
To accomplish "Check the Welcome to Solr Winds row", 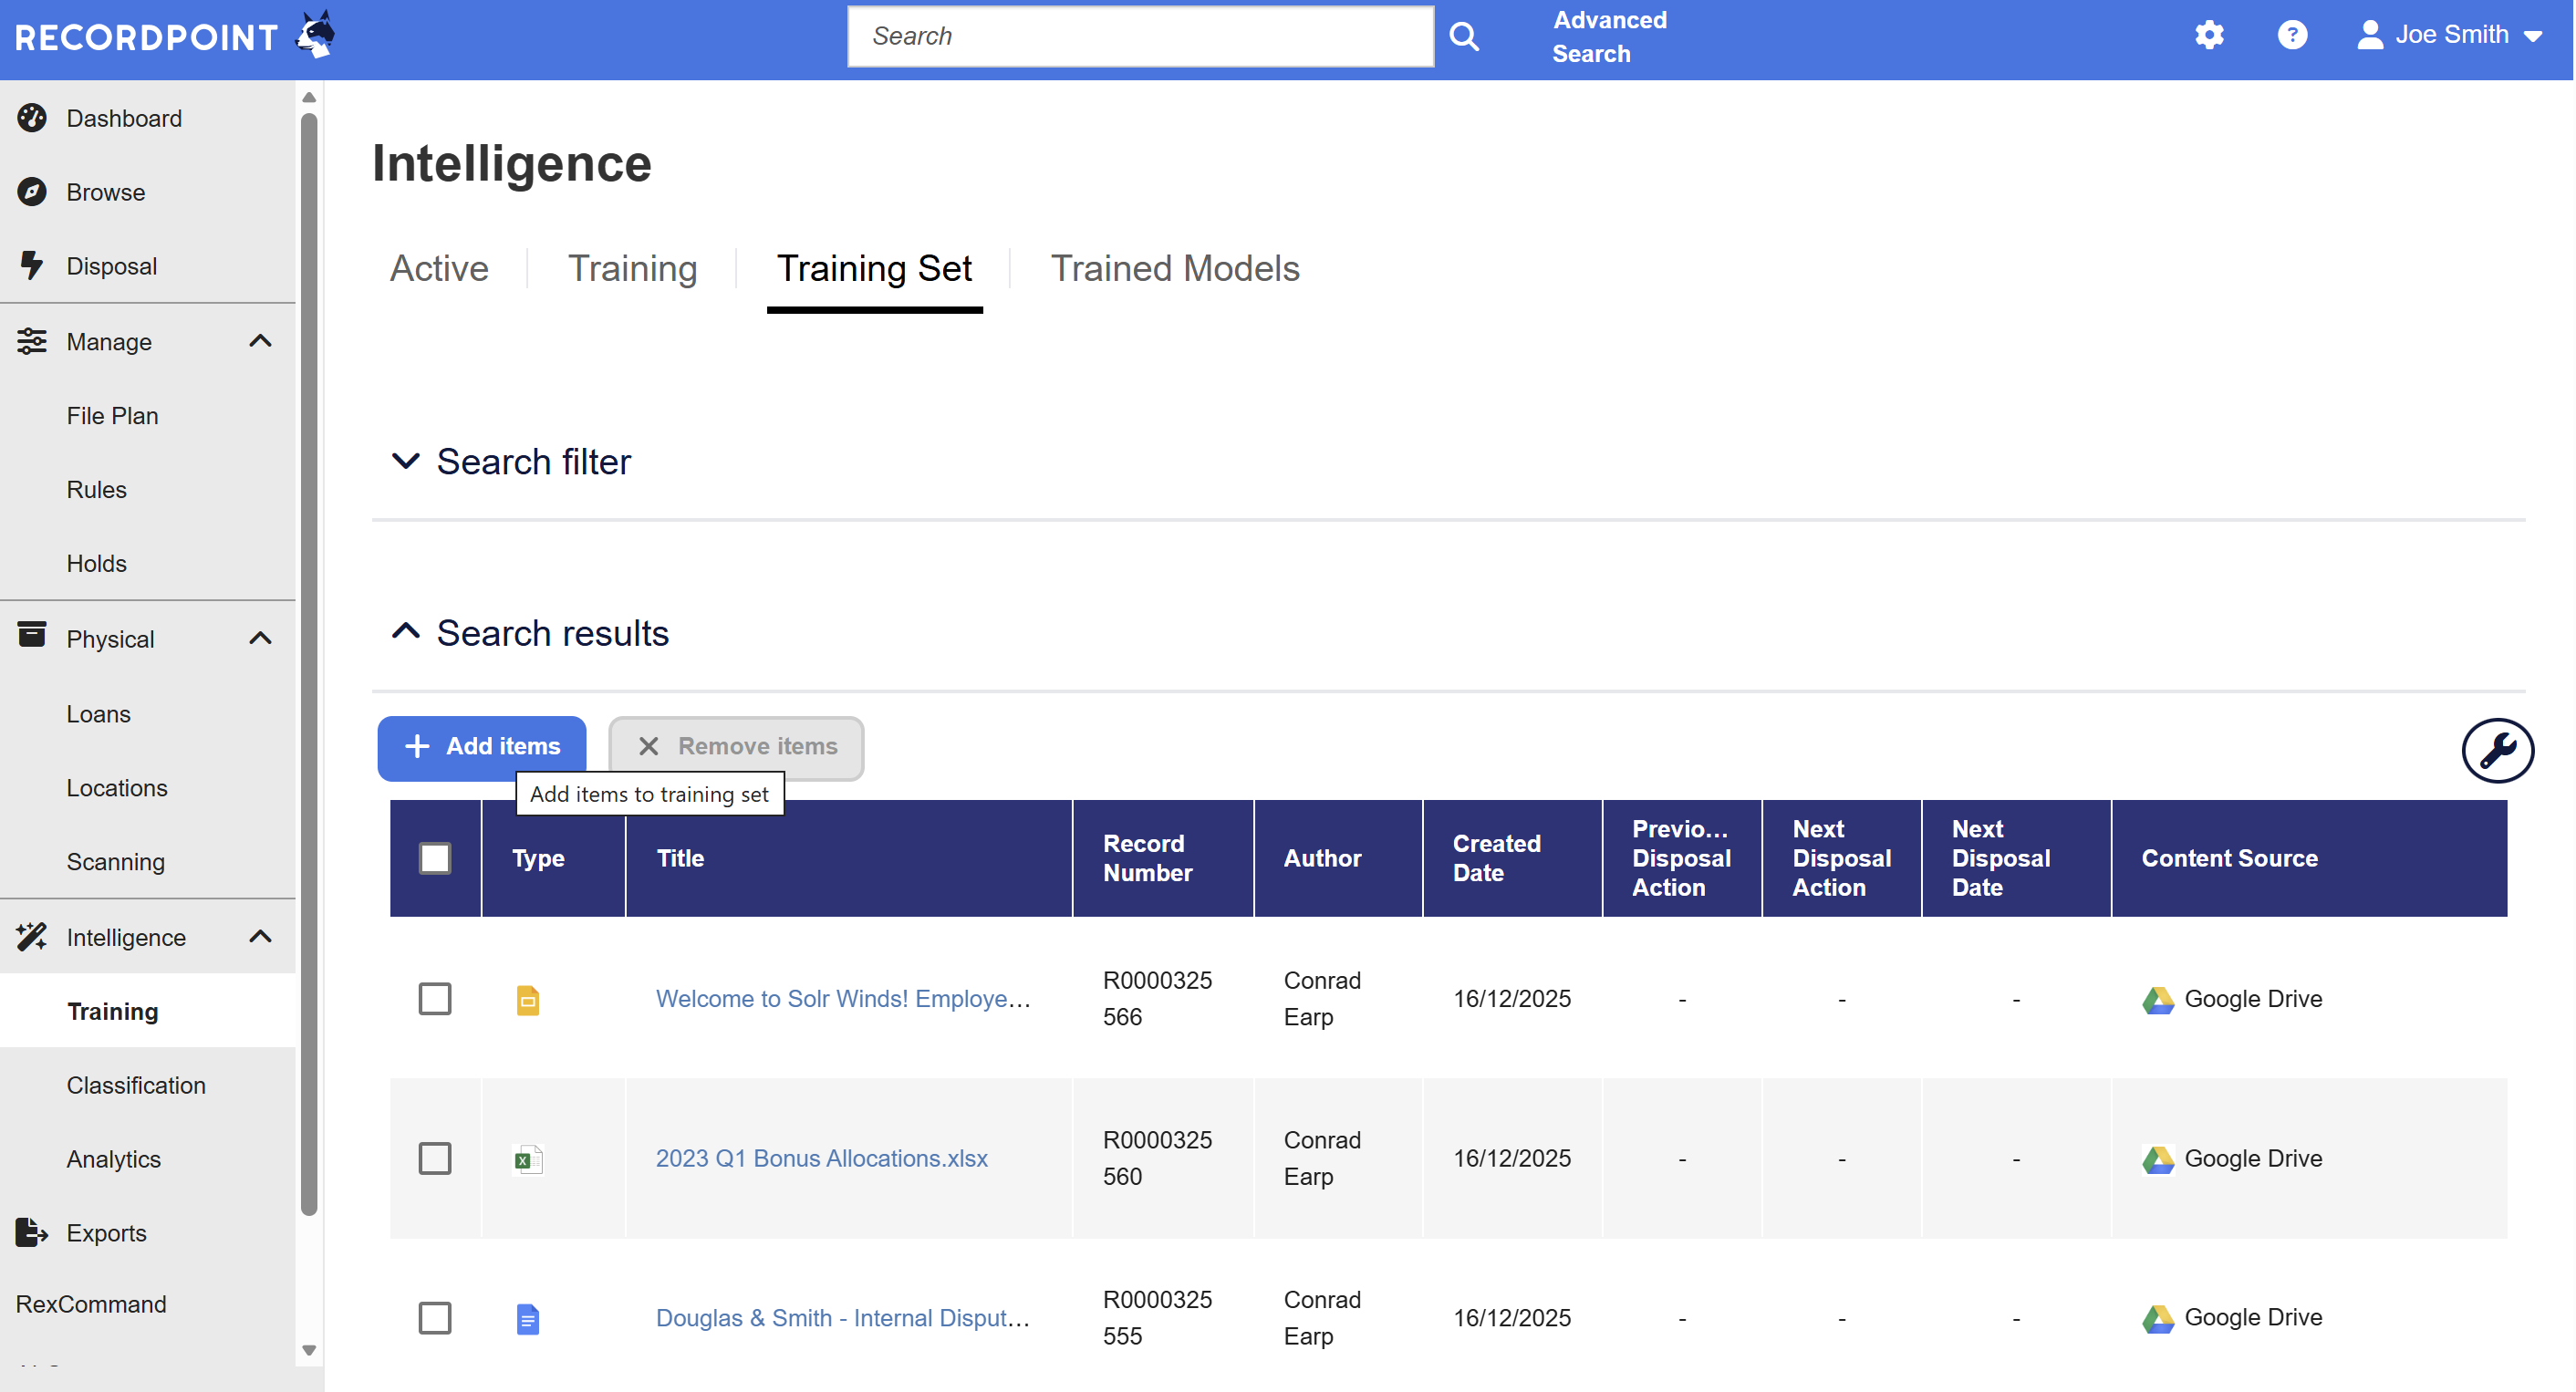I will point(435,998).
